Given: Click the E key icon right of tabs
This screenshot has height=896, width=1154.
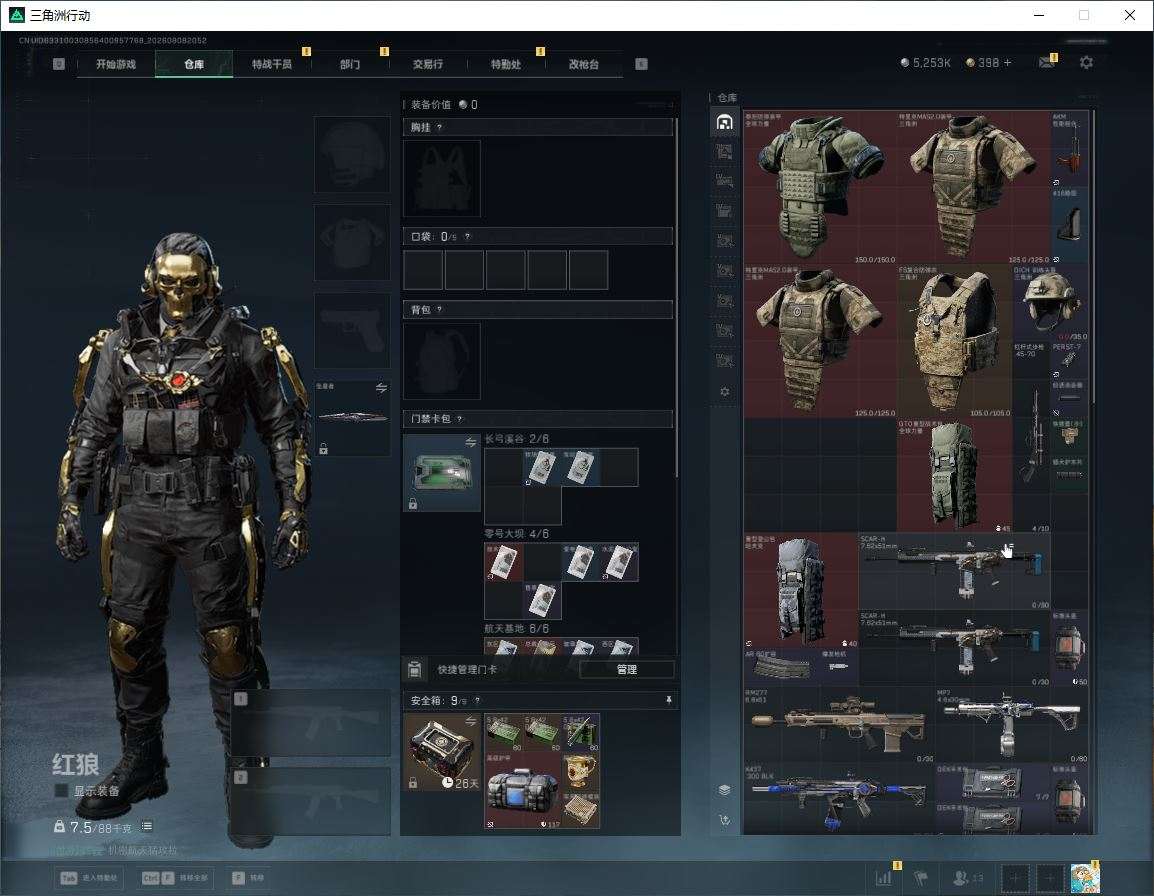Looking at the screenshot, I should pyautogui.click(x=641, y=64).
